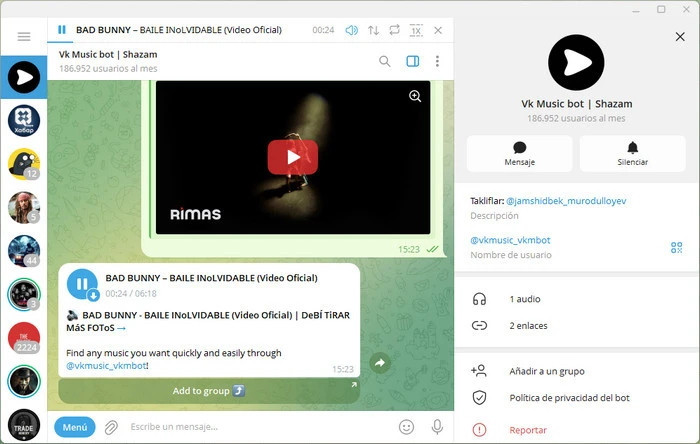Toggle the right info side panel icon

pyautogui.click(x=412, y=61)
